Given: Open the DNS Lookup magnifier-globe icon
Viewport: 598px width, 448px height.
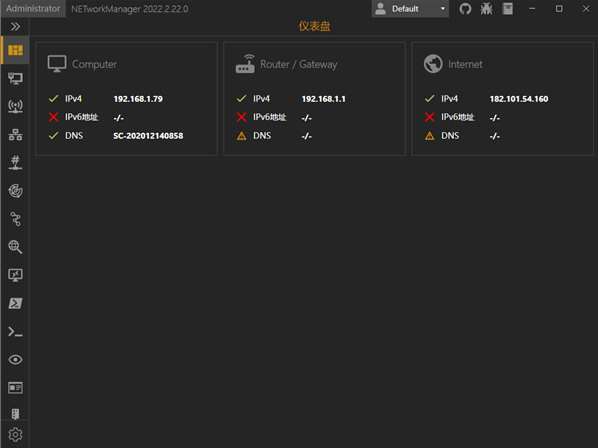Looking at the screenshot, I should tap(15, 247).
